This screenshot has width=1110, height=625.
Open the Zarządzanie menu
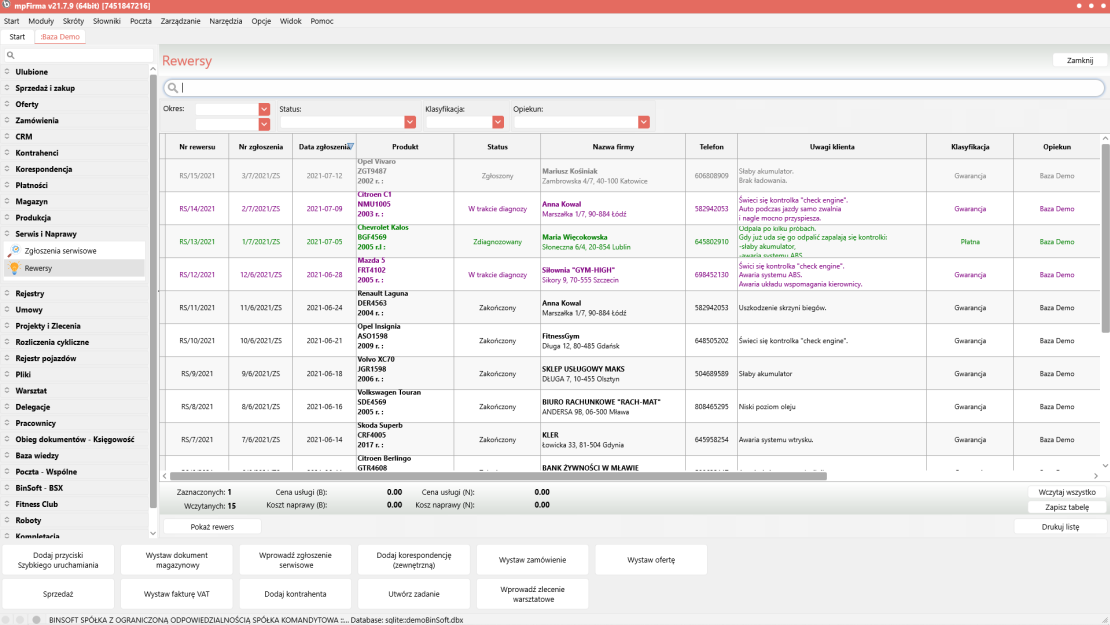(x=181, y=21)
